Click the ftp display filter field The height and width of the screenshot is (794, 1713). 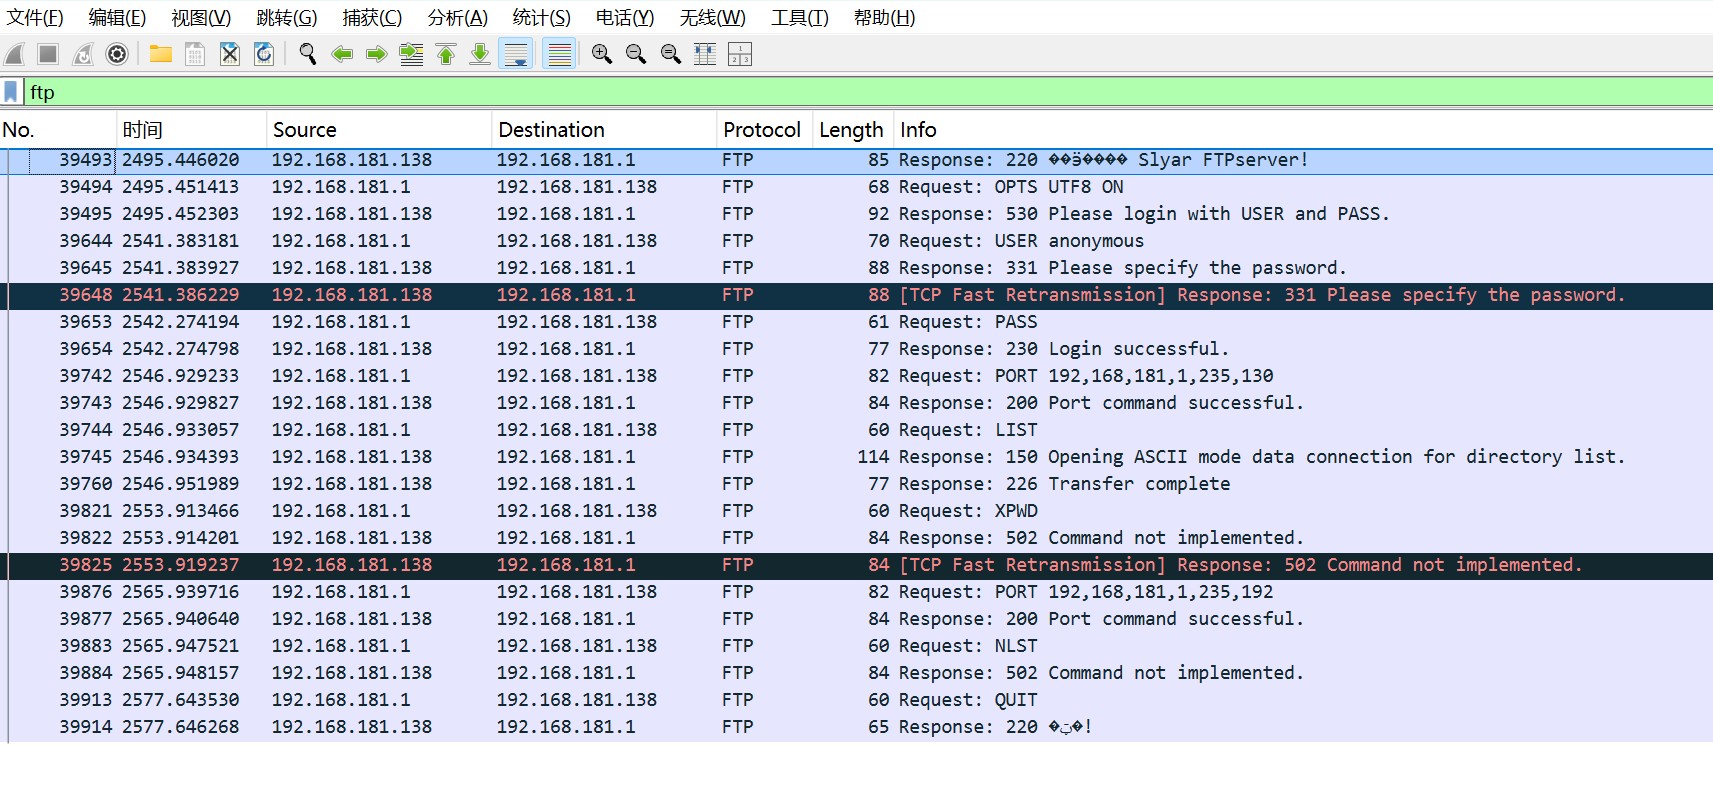[800, 92]
